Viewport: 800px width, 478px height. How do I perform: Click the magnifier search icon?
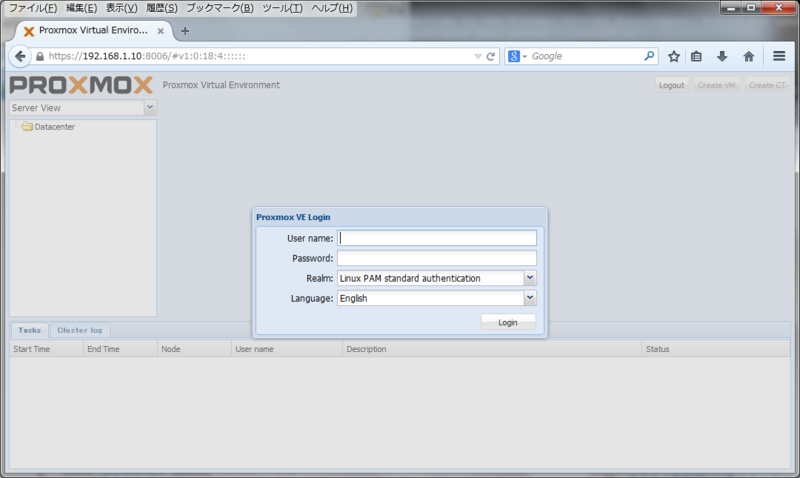coord(649,56)
